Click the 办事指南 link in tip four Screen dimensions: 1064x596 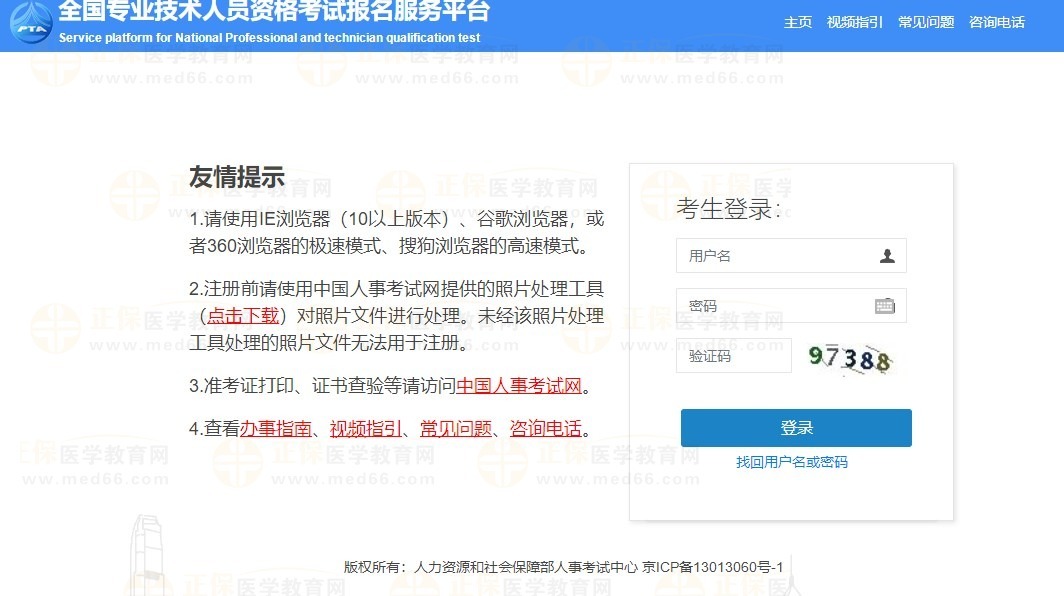pyautogui.click(x=272, y=428)
